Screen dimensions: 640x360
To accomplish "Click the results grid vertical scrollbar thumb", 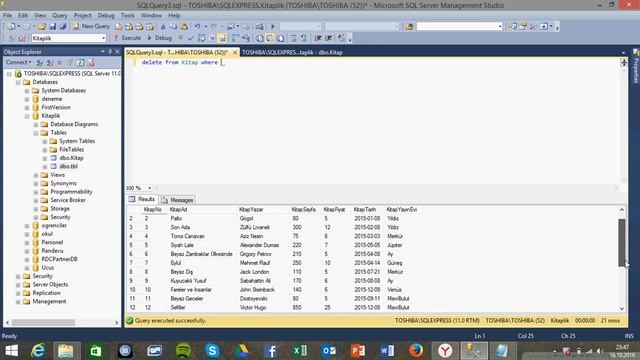I will 622,242.
